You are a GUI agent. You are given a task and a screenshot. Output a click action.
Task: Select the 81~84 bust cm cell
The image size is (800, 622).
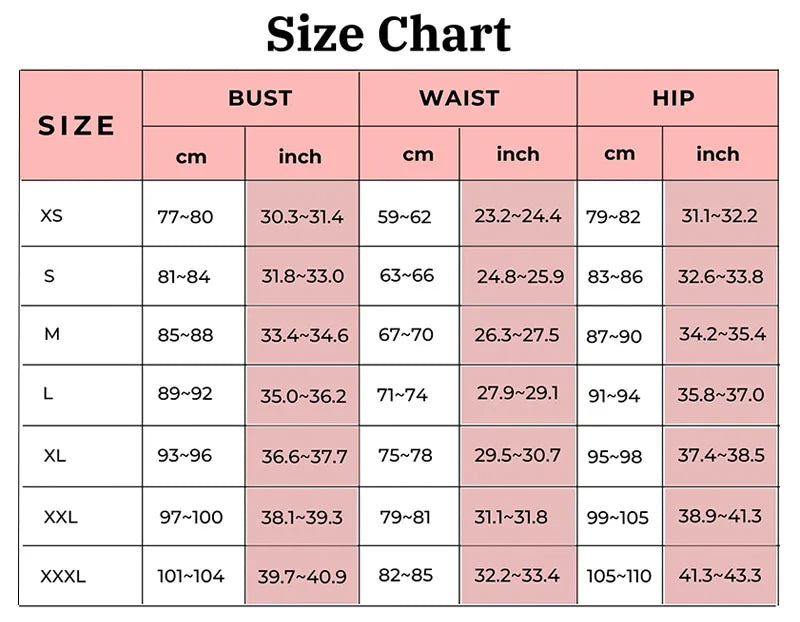coord(184,277)
